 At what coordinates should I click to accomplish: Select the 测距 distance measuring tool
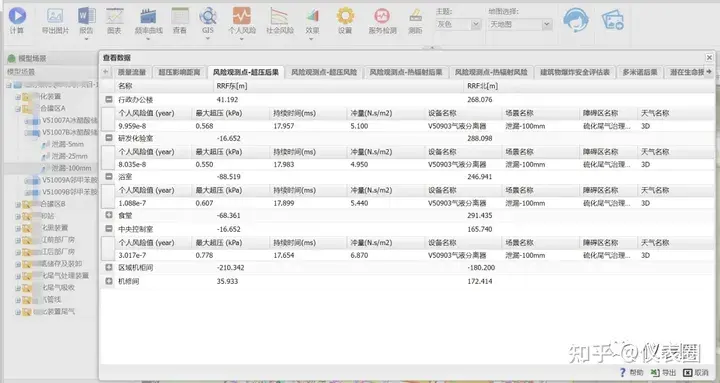coord(416,16)
